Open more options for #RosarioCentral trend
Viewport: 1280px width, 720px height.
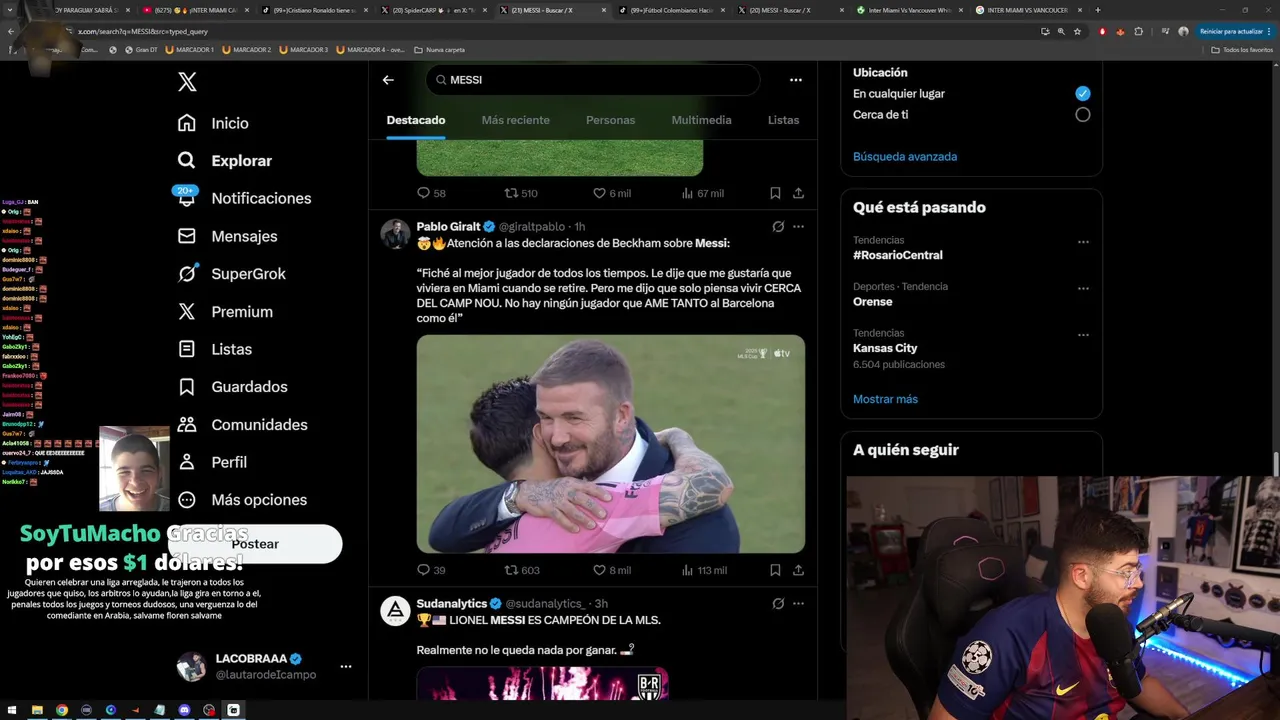(1083, 242)
